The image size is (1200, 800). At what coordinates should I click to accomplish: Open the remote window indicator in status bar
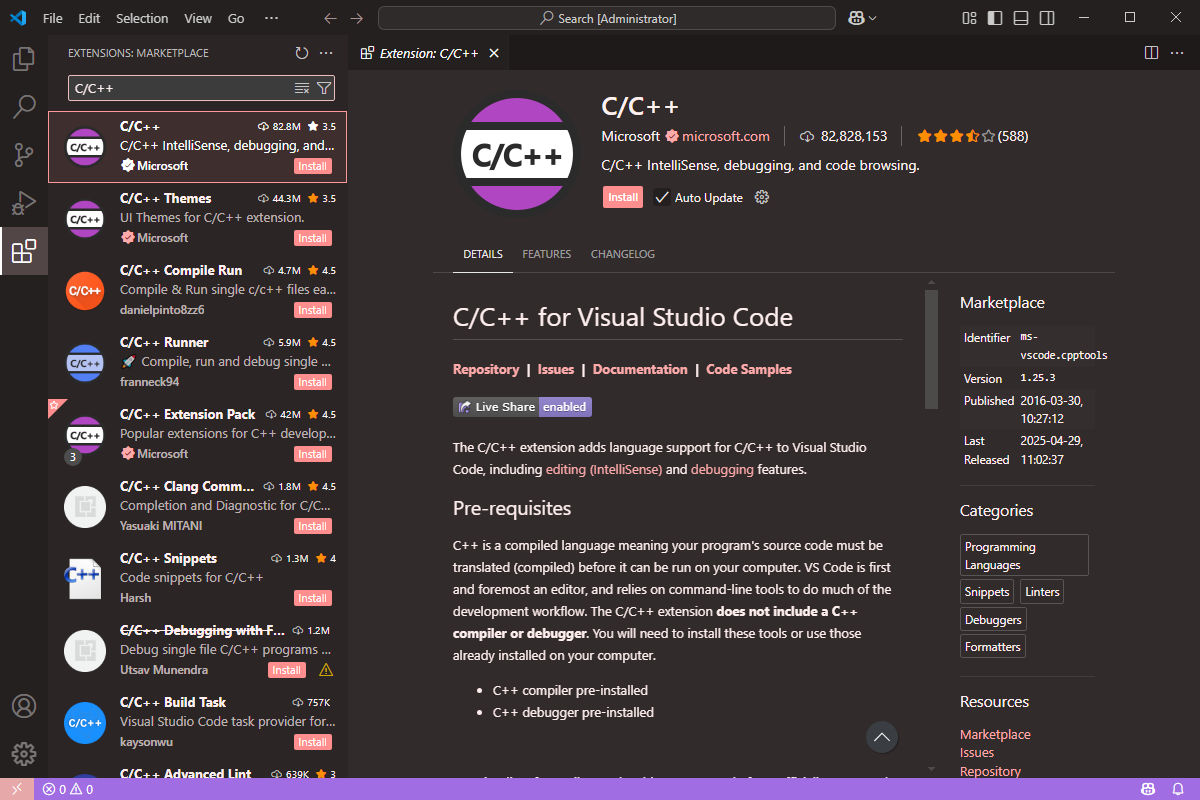pos(17,789)
